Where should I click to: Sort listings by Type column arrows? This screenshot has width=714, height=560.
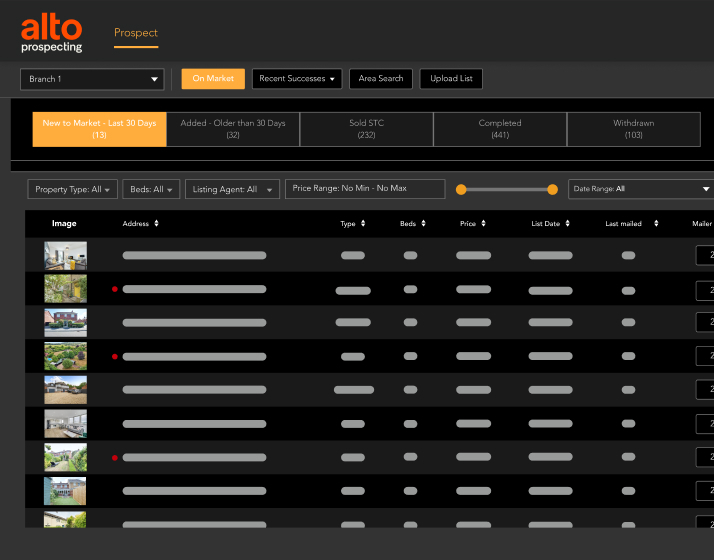pyautogui.click(x=363, y=224)
